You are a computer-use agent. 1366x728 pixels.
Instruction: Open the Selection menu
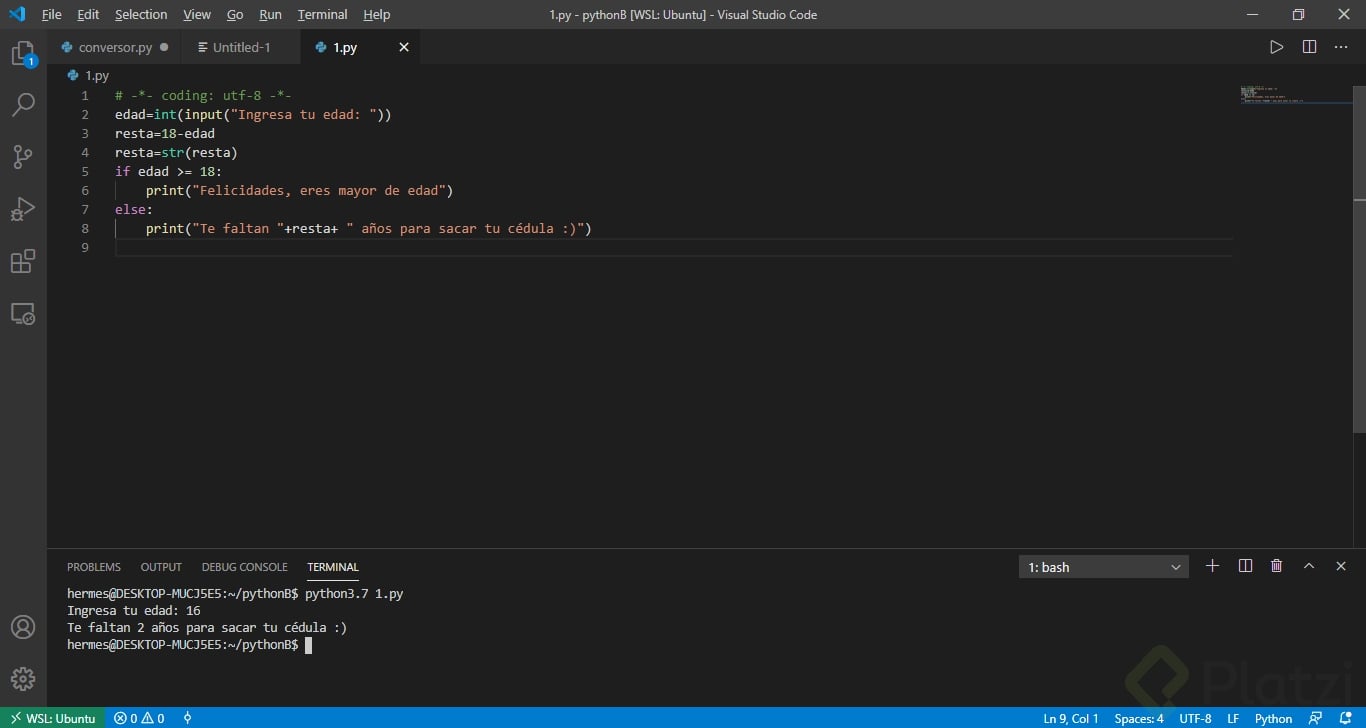141,14
